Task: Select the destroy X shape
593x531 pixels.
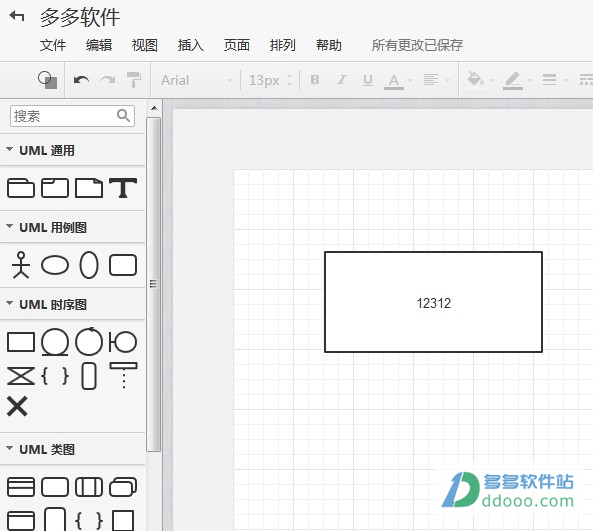Action: [17, 406]
